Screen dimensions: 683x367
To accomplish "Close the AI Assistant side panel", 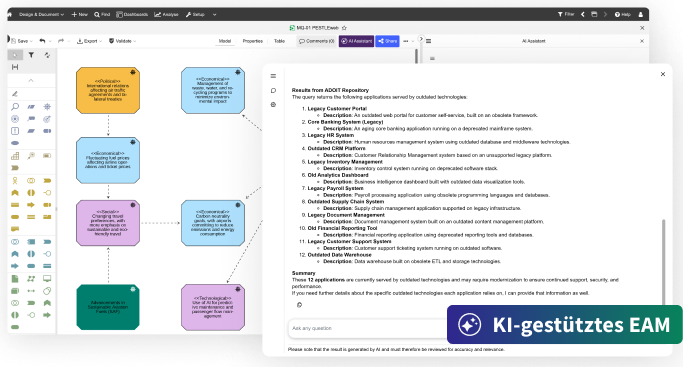I will click(x=642, y=41).
